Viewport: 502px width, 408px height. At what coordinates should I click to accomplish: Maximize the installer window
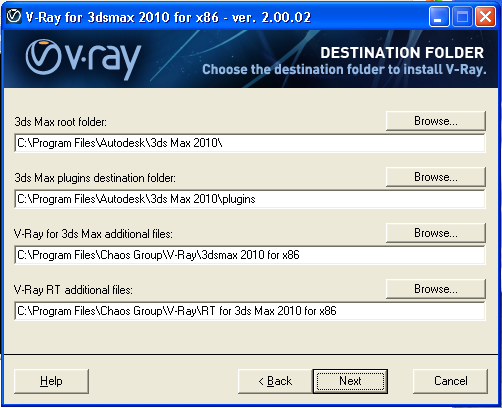(x=462, y=16)
